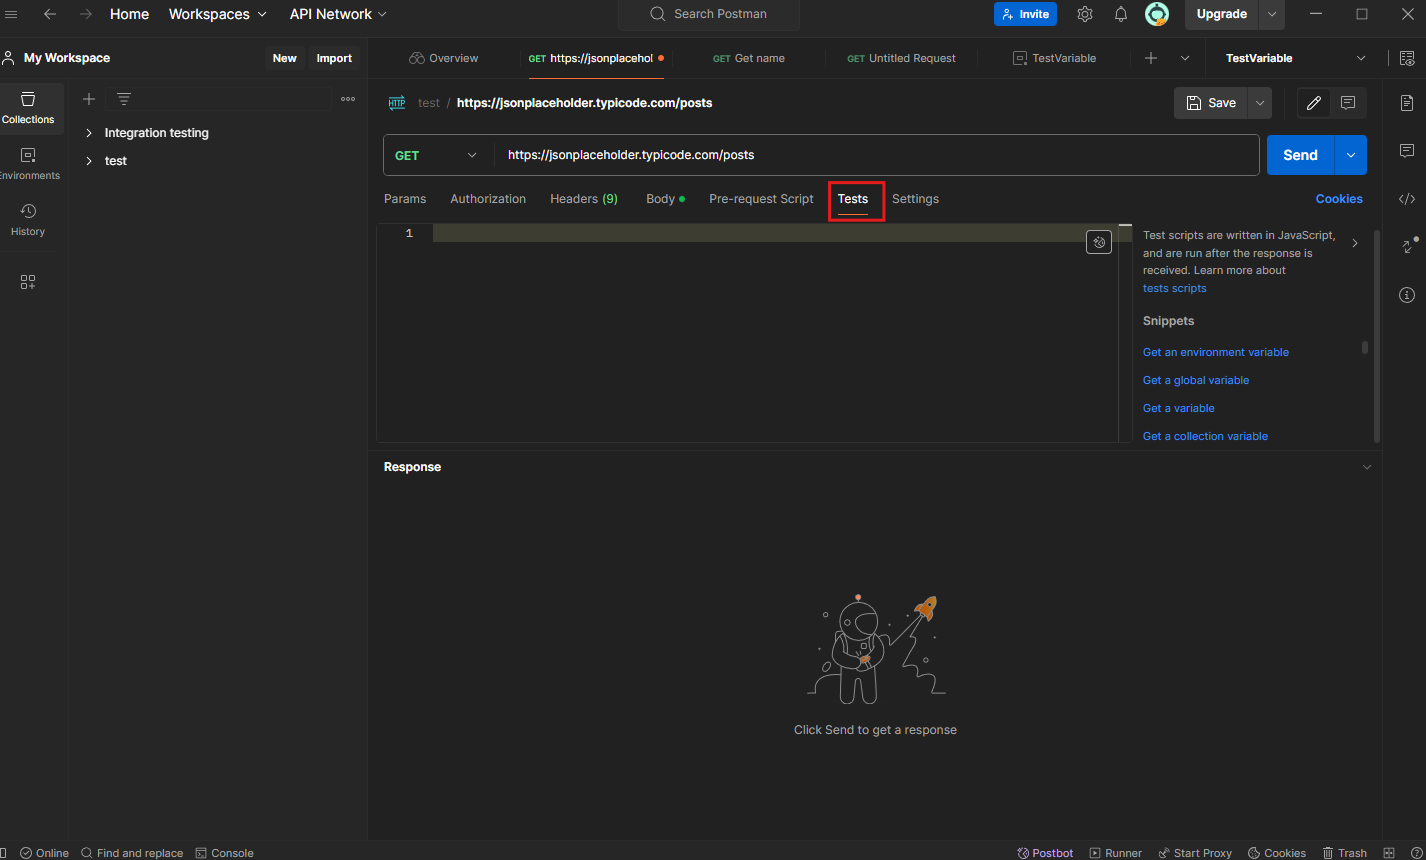
Task: Click the Send button
Action: tap(1300, 155)
